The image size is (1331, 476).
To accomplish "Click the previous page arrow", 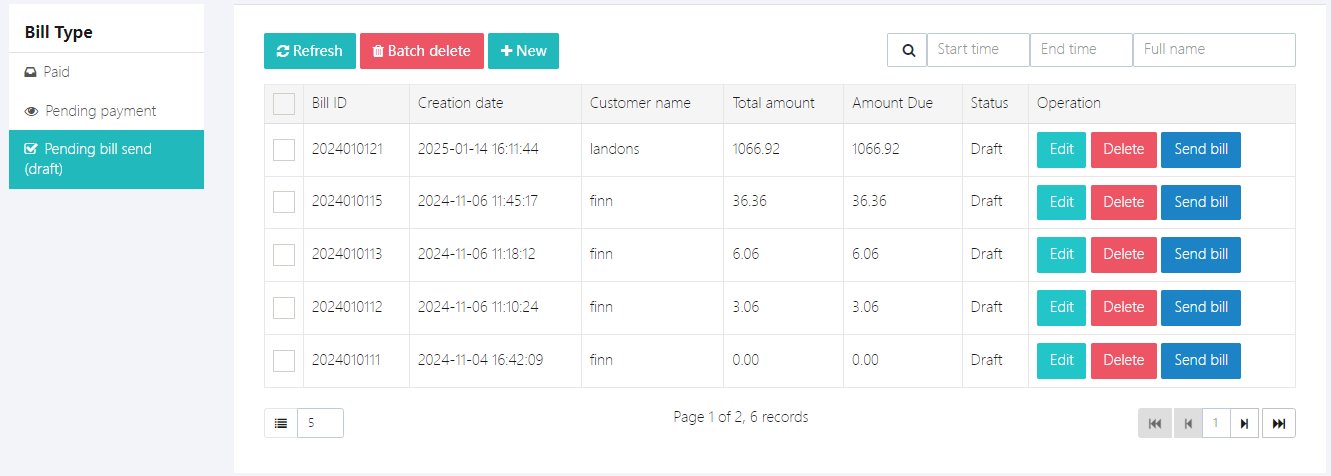I will tap(1188, 423).
